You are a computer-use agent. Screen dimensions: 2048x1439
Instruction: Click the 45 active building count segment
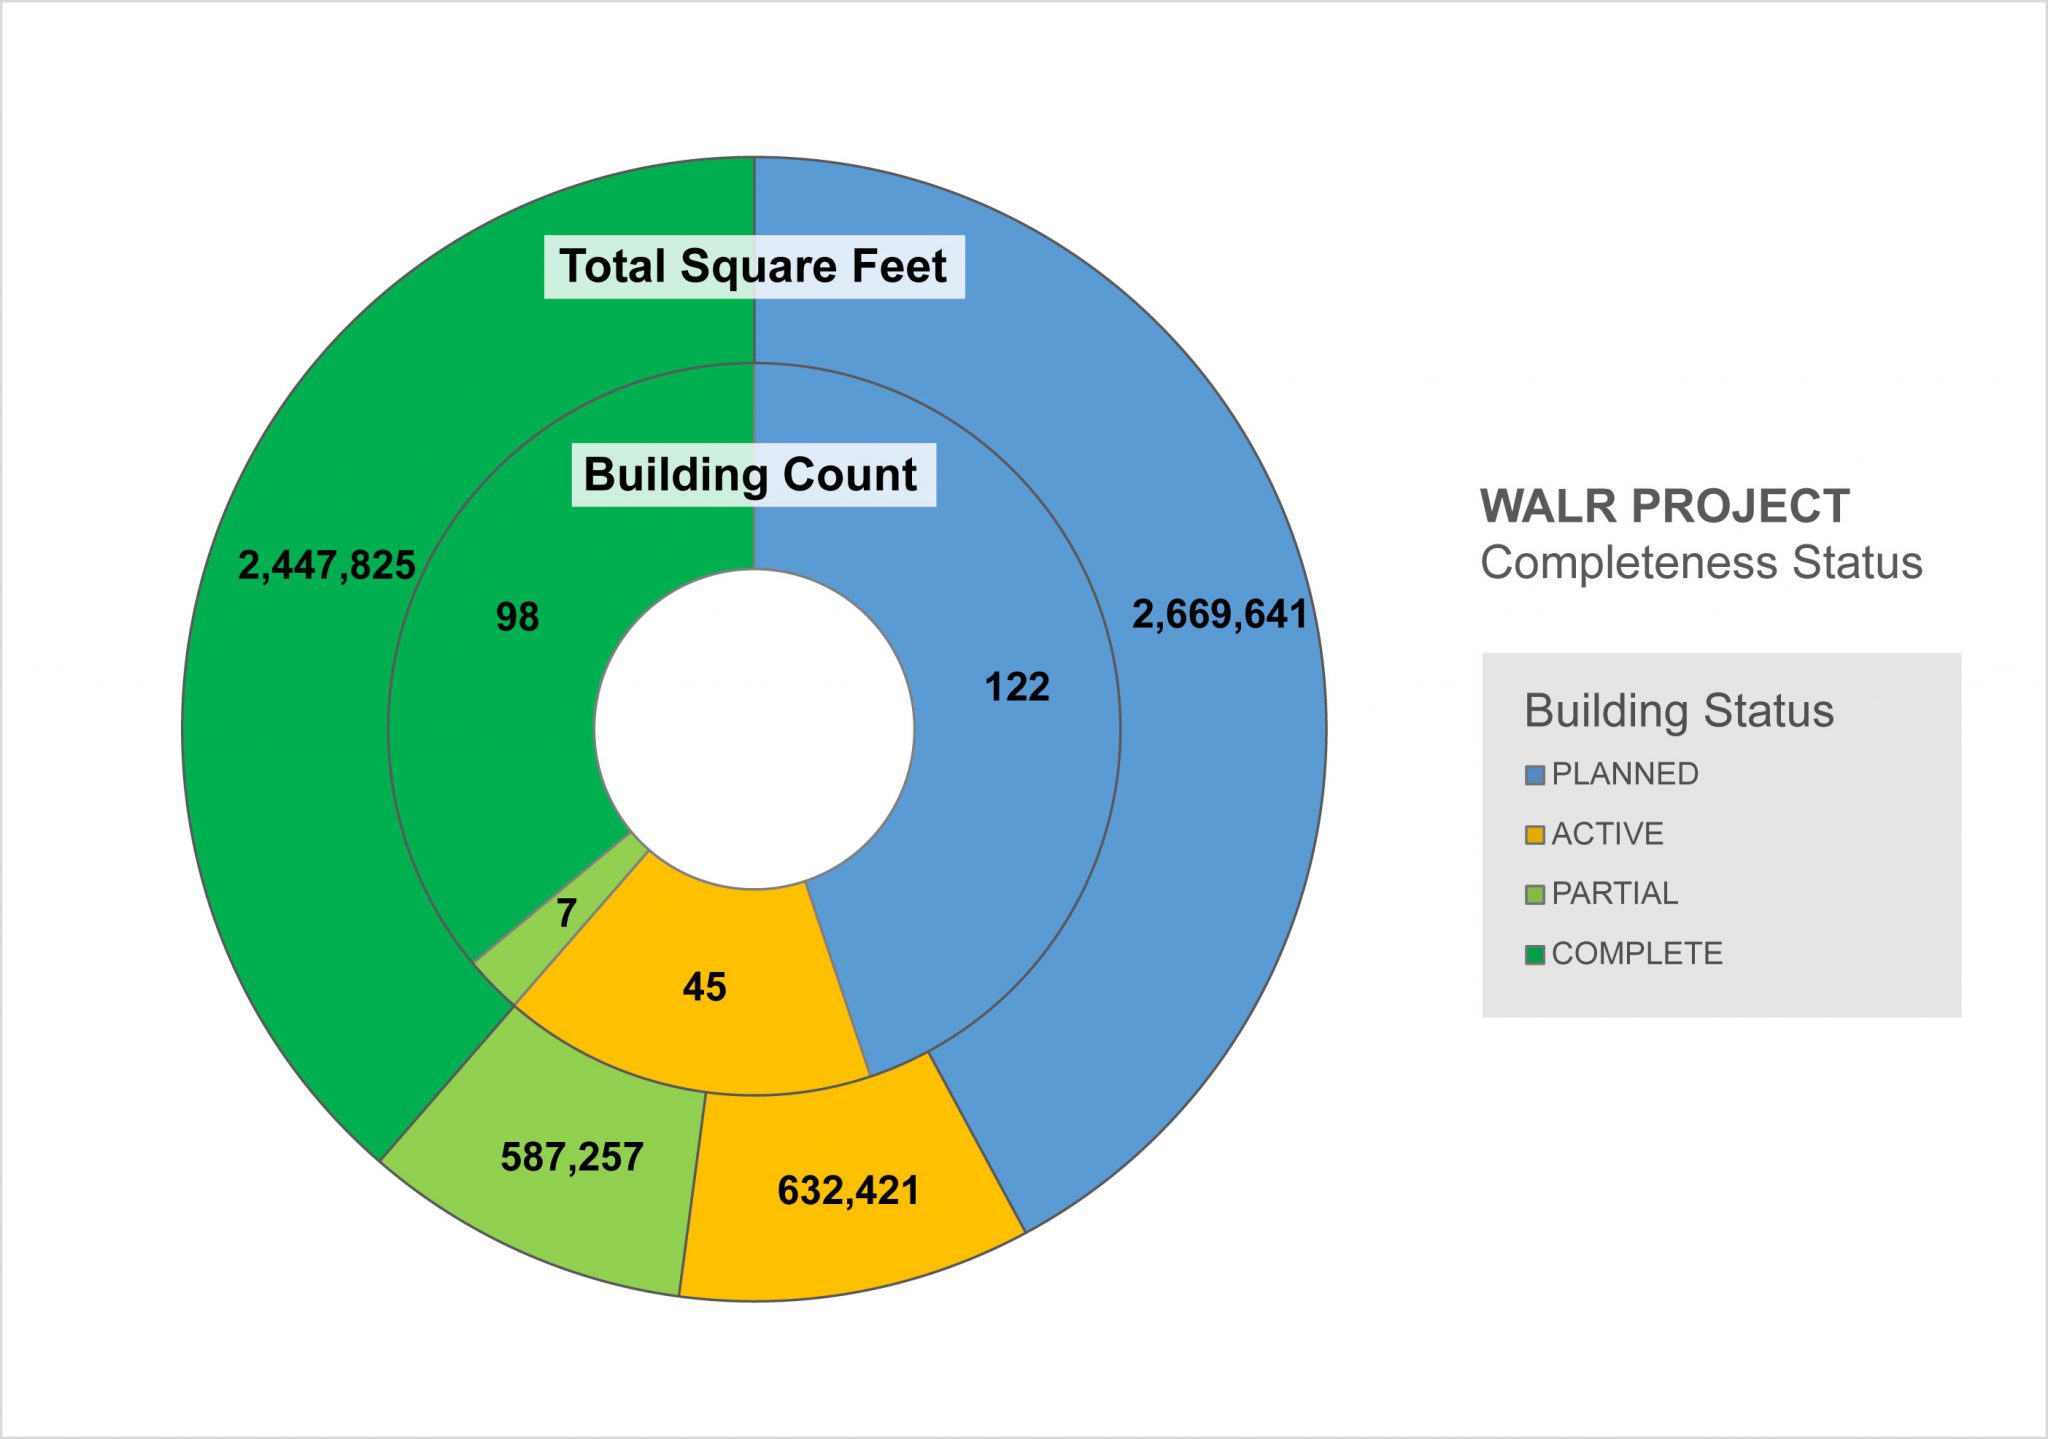(704, 988)
